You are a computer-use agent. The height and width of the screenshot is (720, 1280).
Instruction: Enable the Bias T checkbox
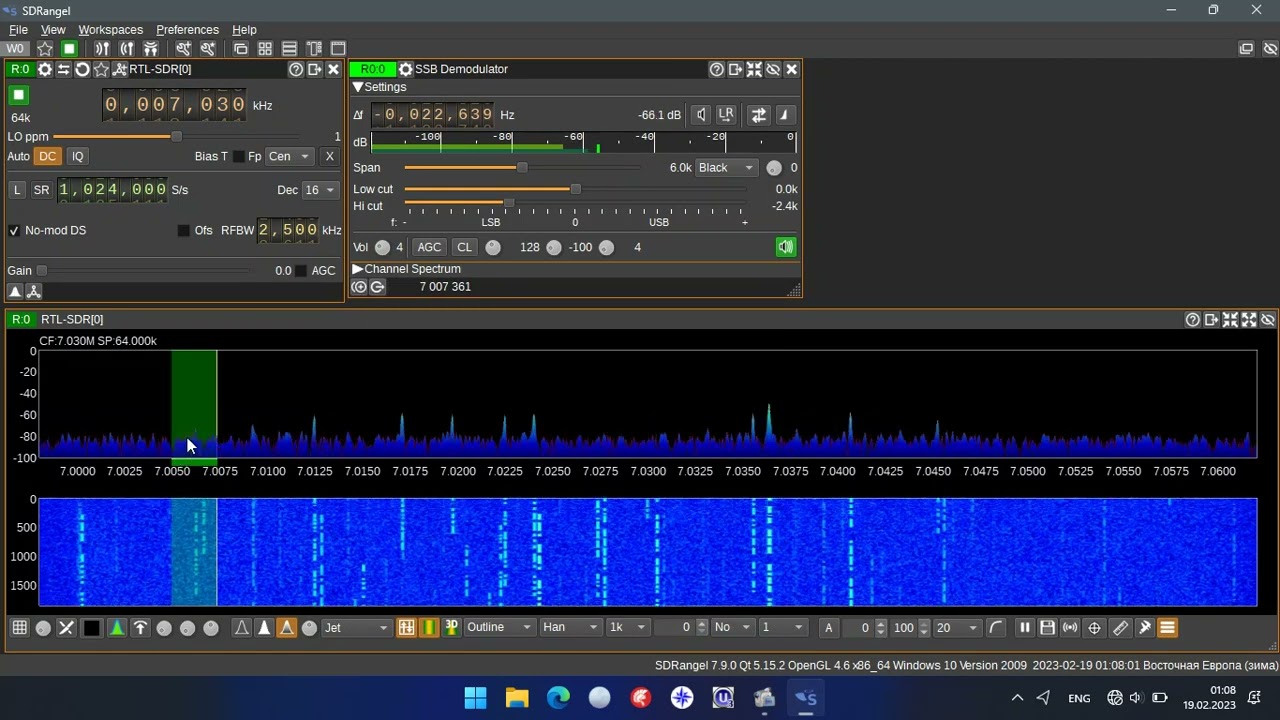(x=238, y=157)
